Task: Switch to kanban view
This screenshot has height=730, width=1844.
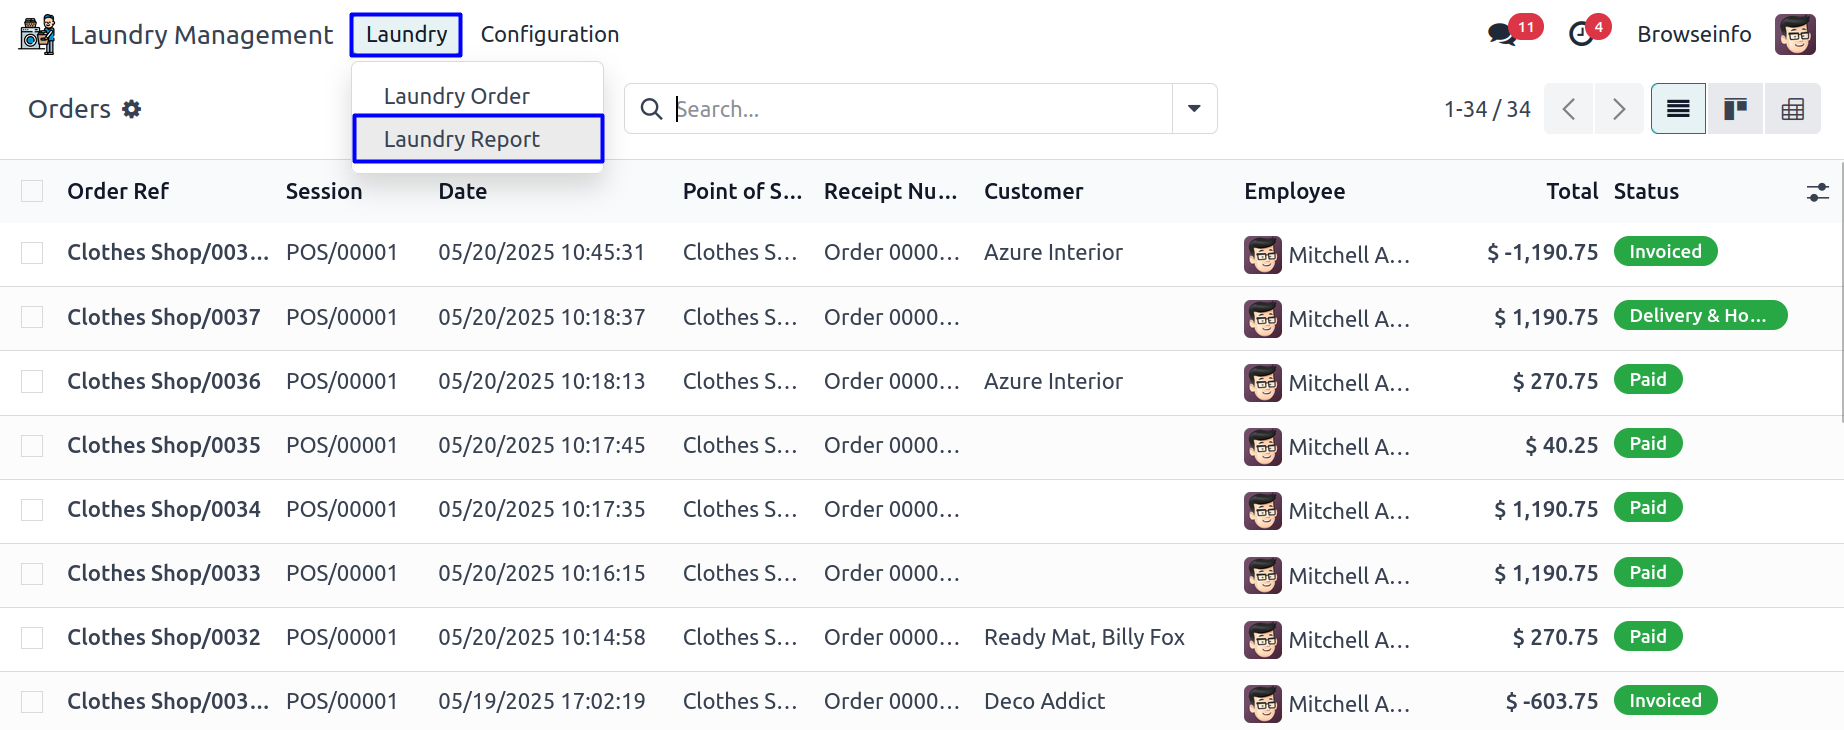Action: point(1735,109)
